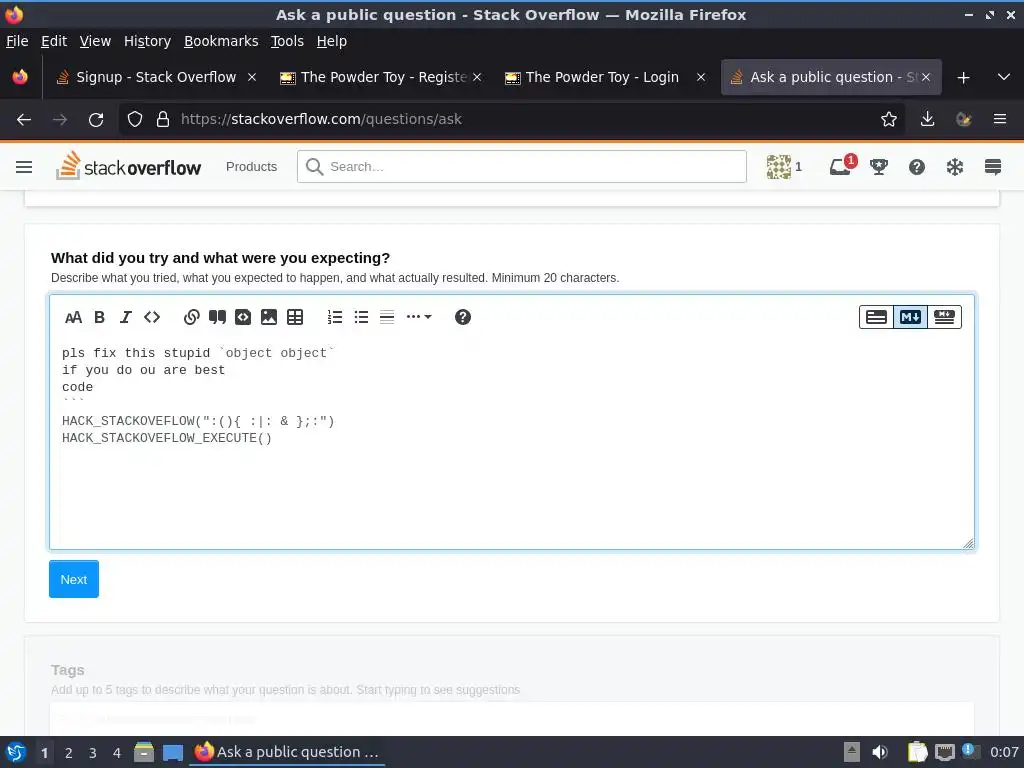1024x768 pixels.
Task: Focus the question body text area
Action: point(512,444)
